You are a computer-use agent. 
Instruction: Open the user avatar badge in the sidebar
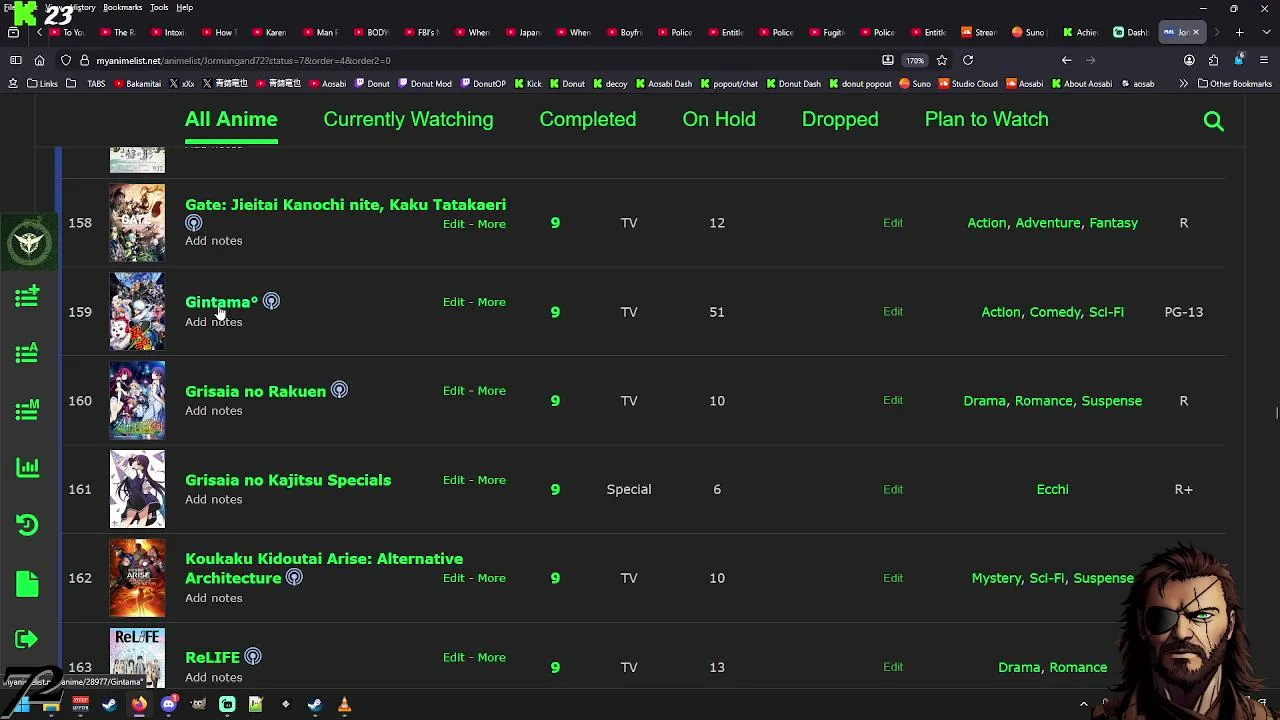(28, 243)
